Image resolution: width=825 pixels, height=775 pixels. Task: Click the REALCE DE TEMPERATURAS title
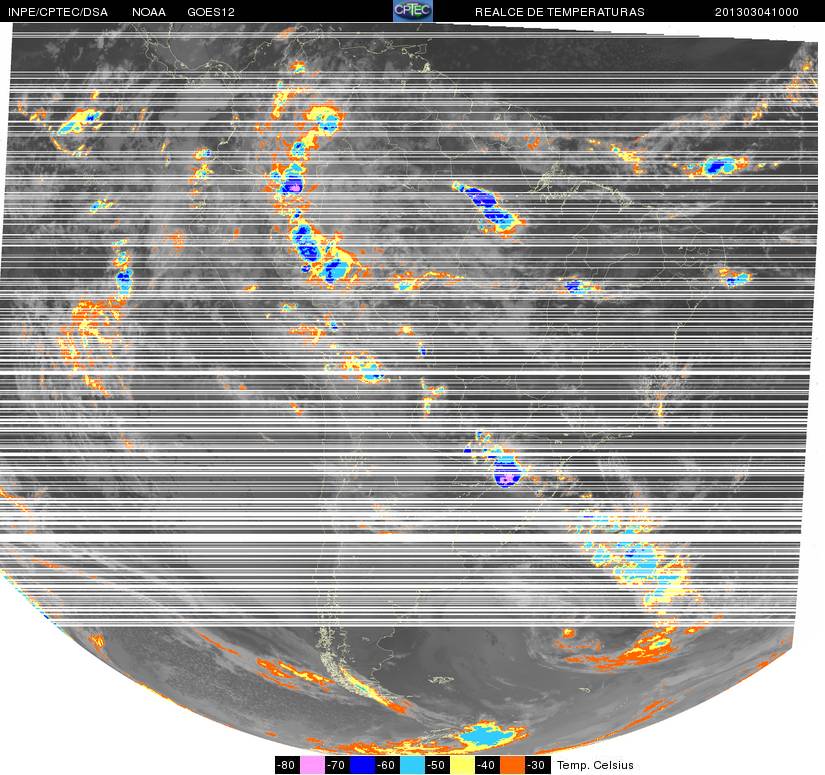[560, 12]
